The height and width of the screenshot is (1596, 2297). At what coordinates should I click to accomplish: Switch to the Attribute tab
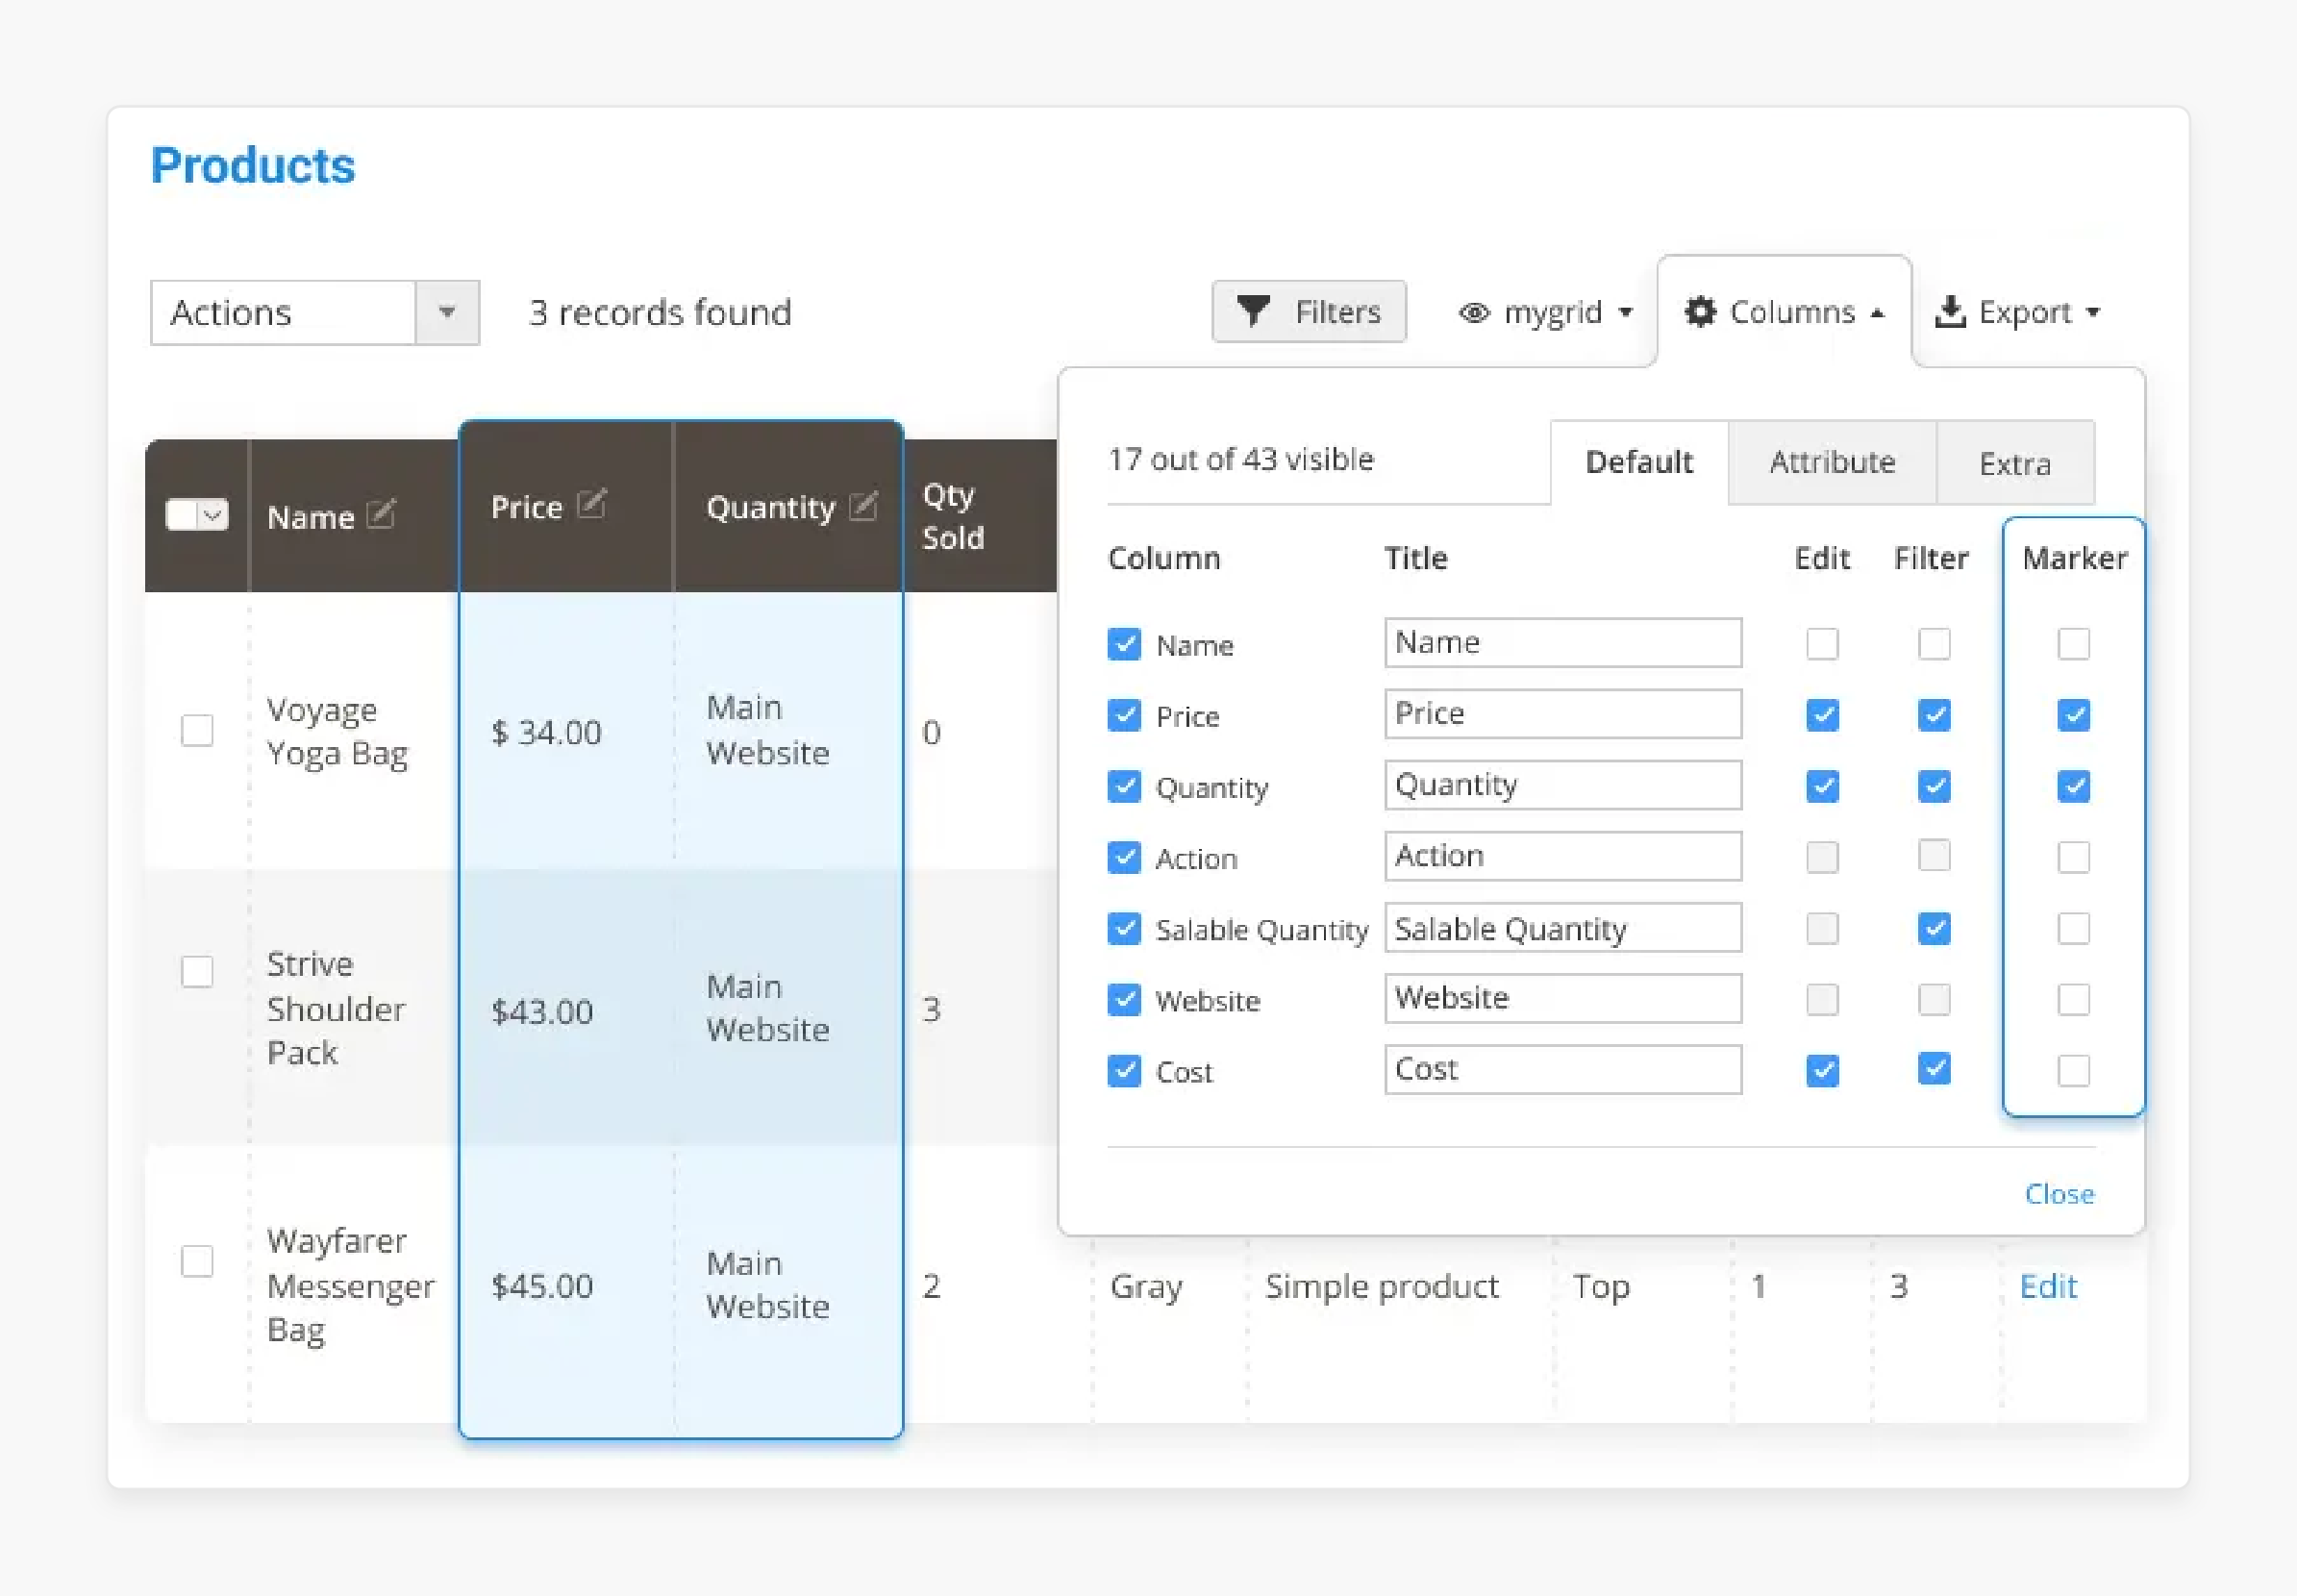tap(1832, 462)
